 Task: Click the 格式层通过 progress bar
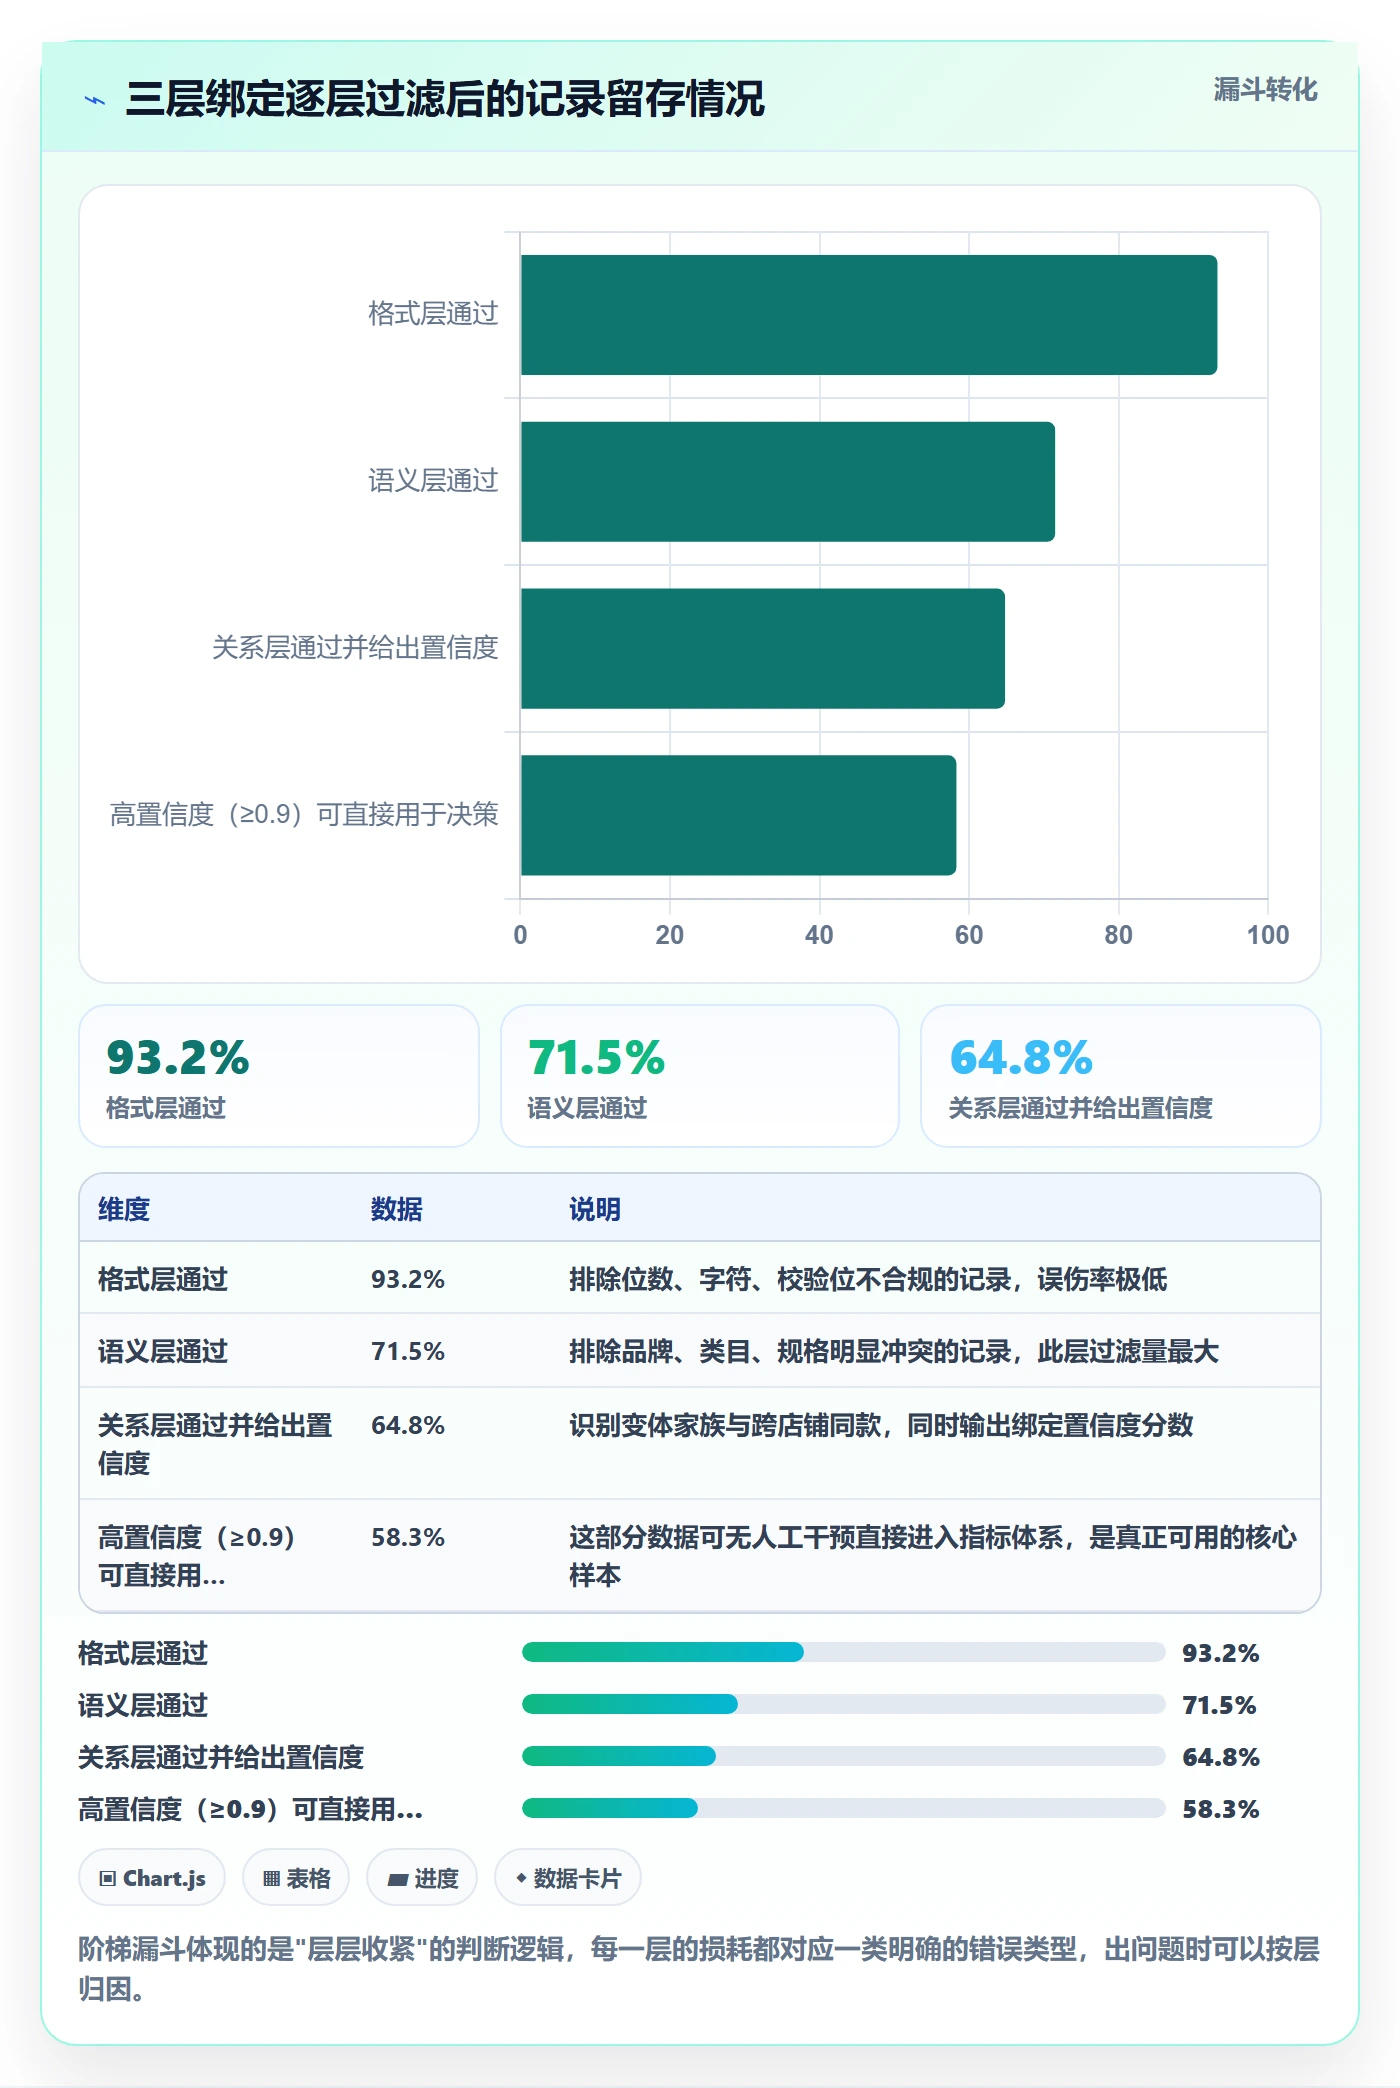tap(844, 1652)
